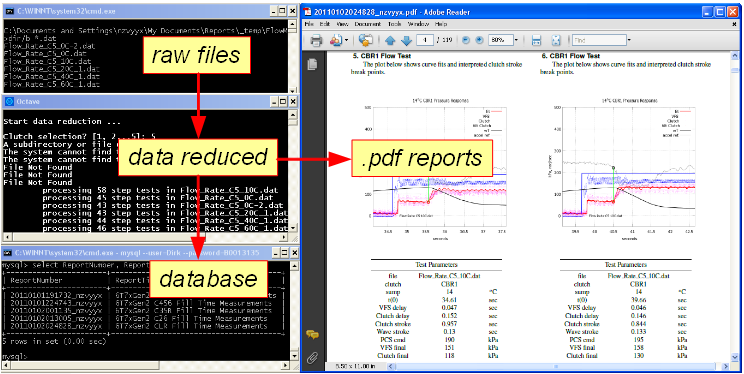Enable scrolling page fit-width mode icon
The width and height of the screenshot is (744, 374).
click(x=536, y=40)
